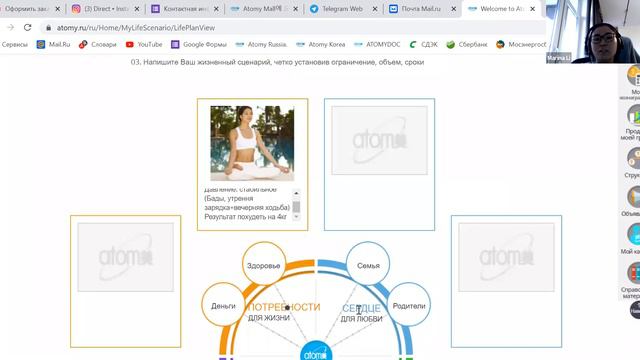Open the Сервисы bookmark
Image resolution: width=640 pixels, height=360 pixels.
[14, 44]
